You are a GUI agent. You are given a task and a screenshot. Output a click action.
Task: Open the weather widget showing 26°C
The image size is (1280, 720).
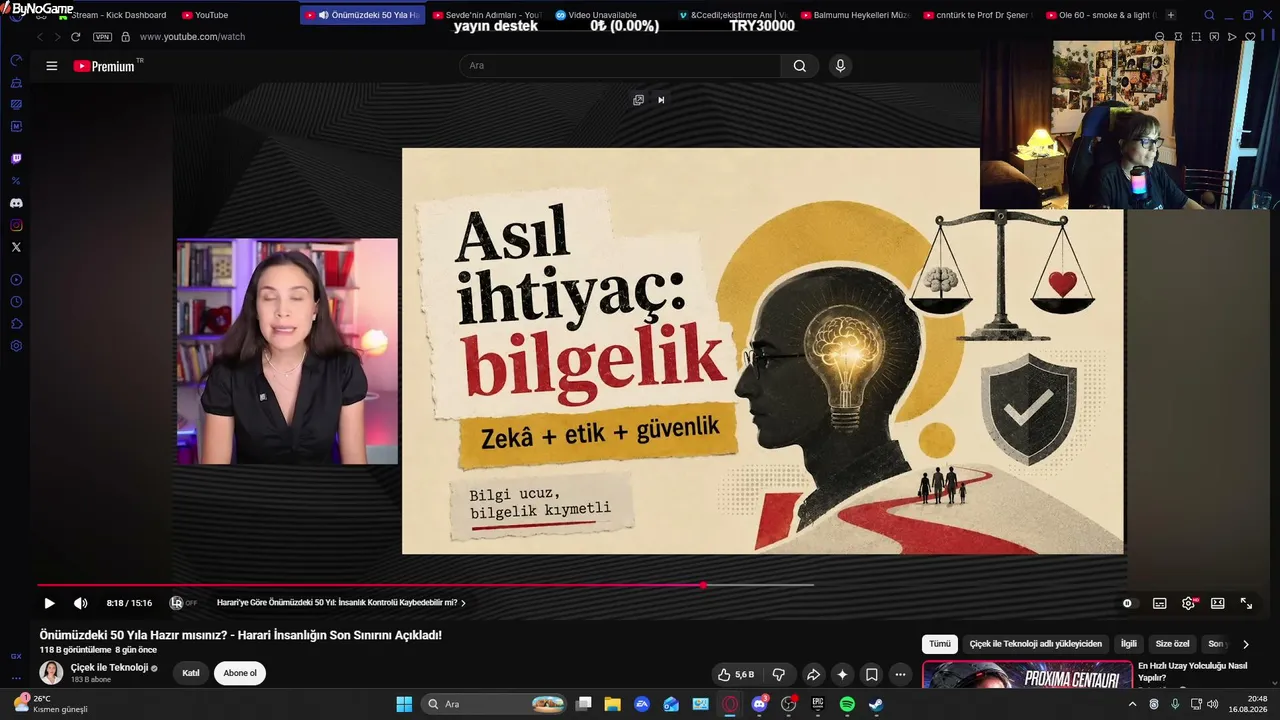51,704
